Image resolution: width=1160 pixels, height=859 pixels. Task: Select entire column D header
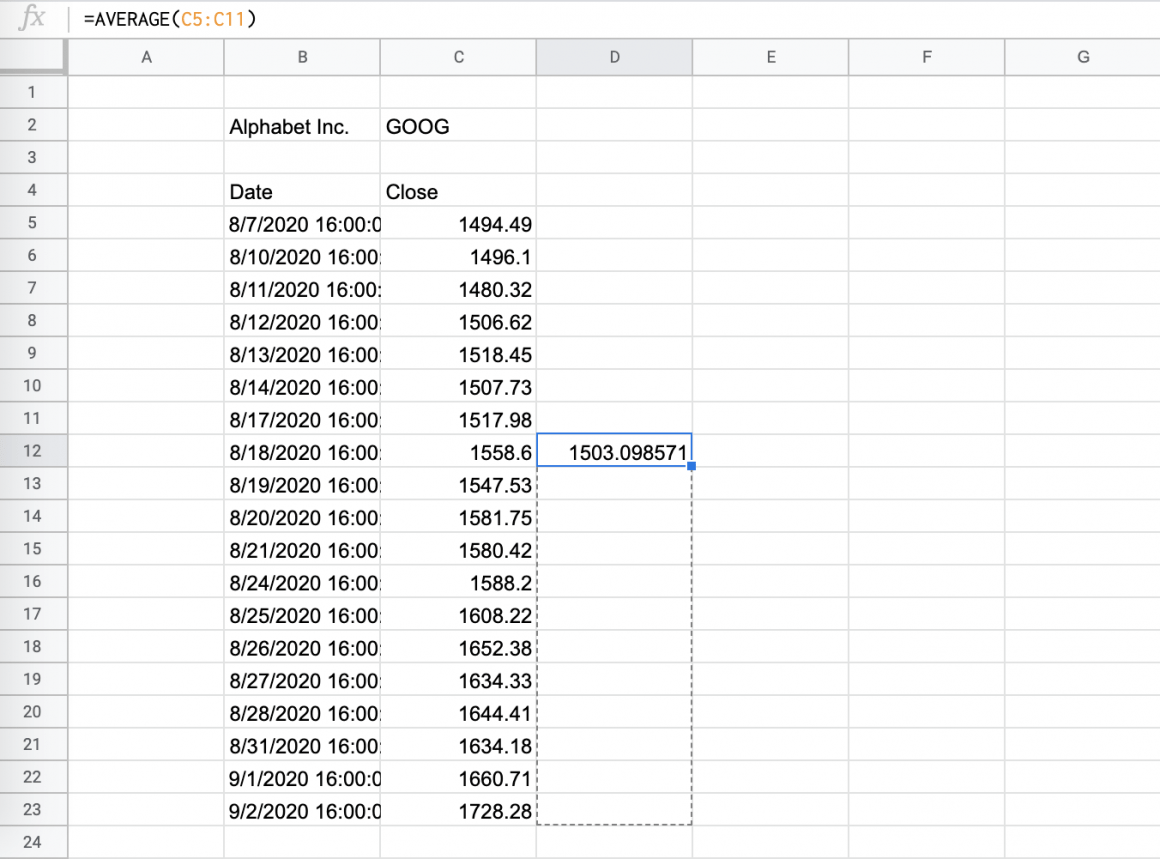[x=614, y=57]
